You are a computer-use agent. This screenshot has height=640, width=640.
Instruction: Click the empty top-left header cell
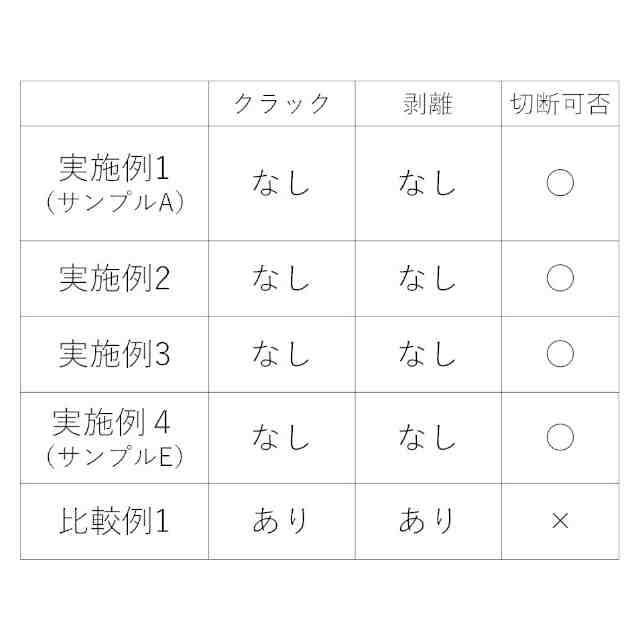(x=114, y=104)
